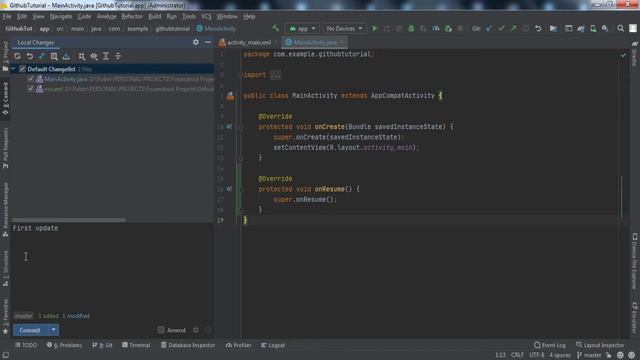Open View Options eye icon
The image size is (640, 360).
[x=94, y=56]
